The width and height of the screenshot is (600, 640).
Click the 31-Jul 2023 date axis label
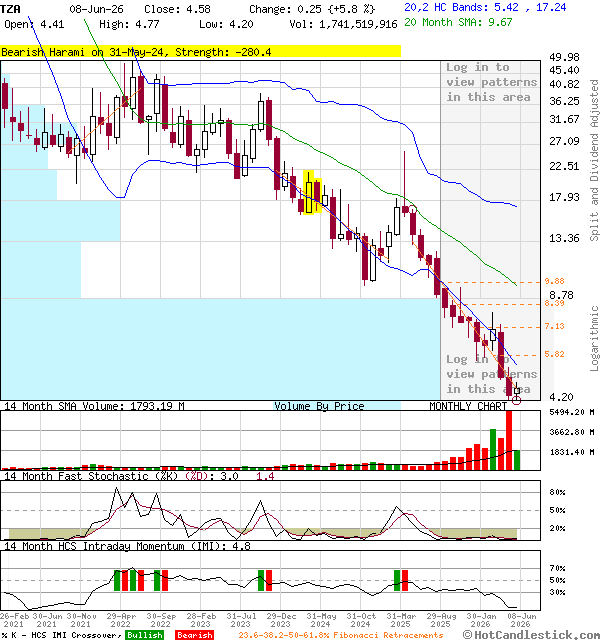pyautogui.click(x=241, y=620)
